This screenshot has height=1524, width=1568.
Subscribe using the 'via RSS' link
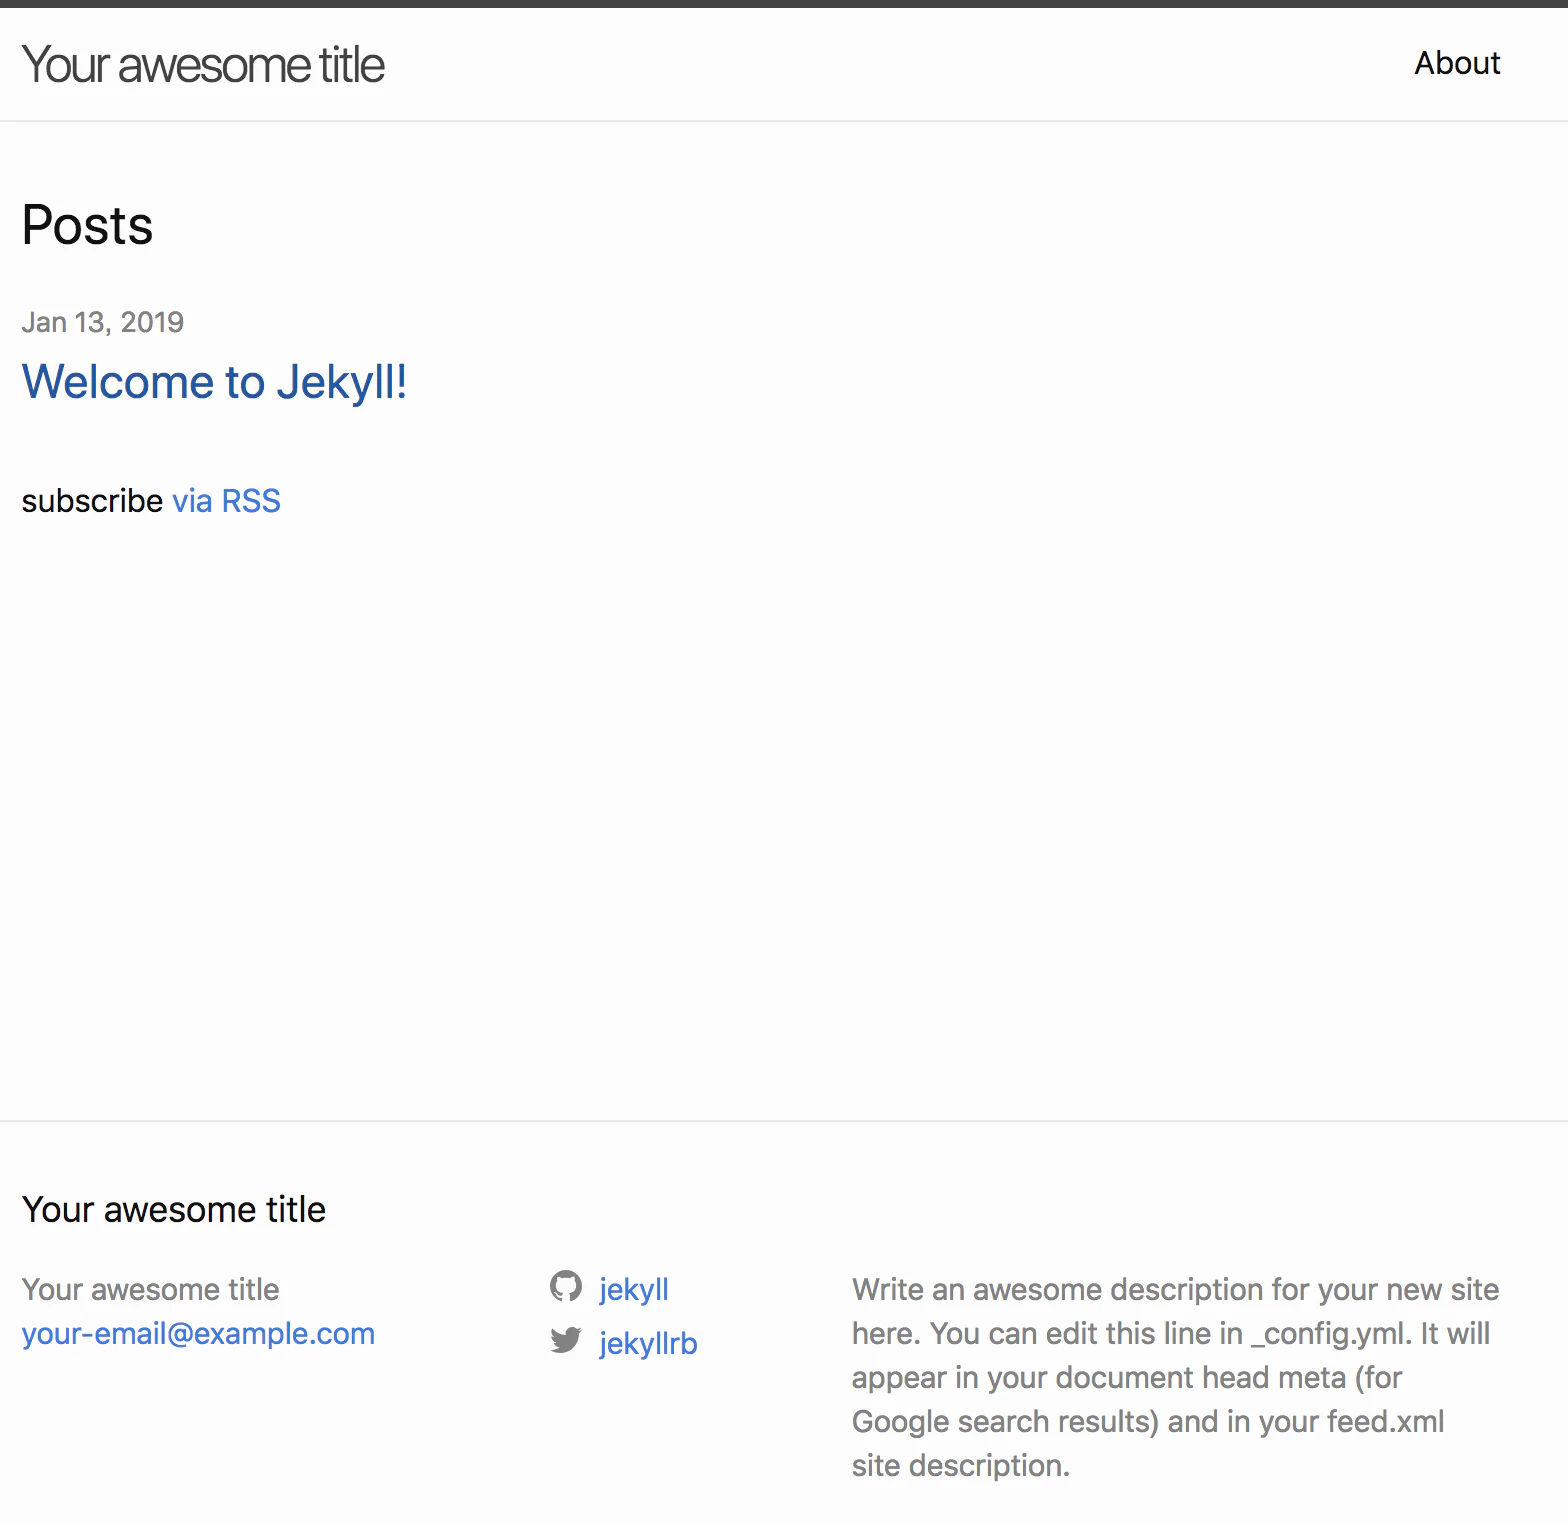pos(226,500)
